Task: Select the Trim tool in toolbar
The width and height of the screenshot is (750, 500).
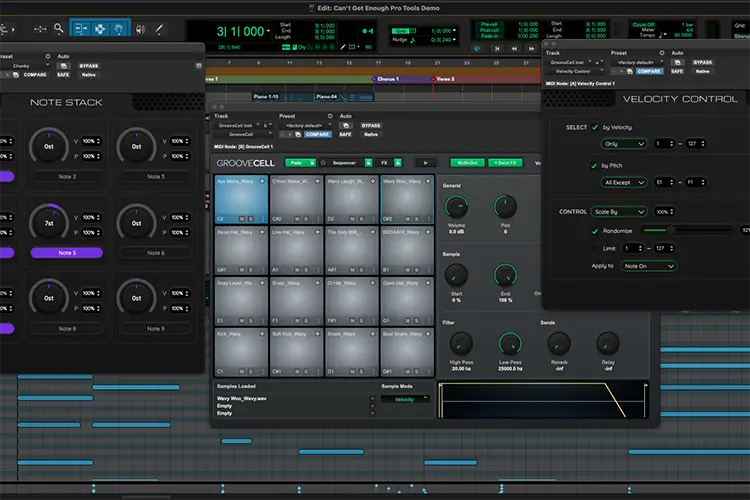Action: [x=81, y=29]
